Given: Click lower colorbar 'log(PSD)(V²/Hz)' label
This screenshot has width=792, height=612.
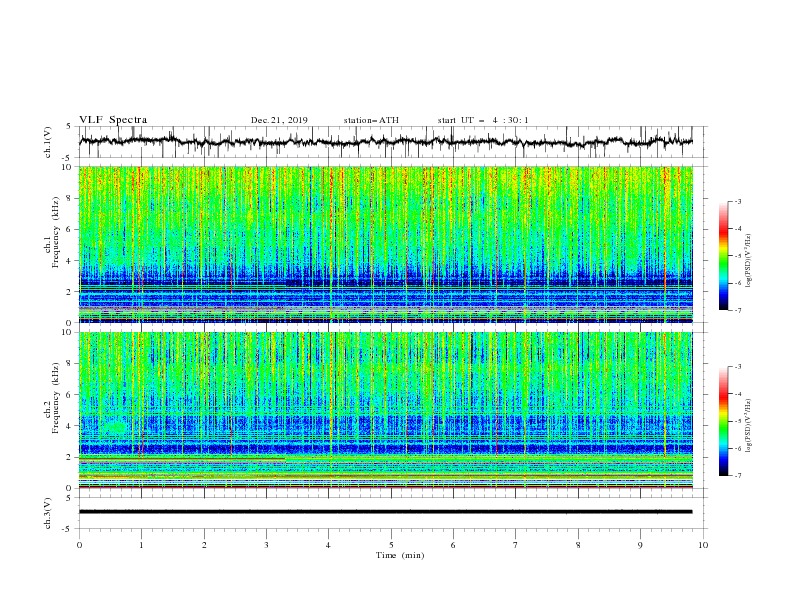Looking at the screenshot, I should 748,426.
